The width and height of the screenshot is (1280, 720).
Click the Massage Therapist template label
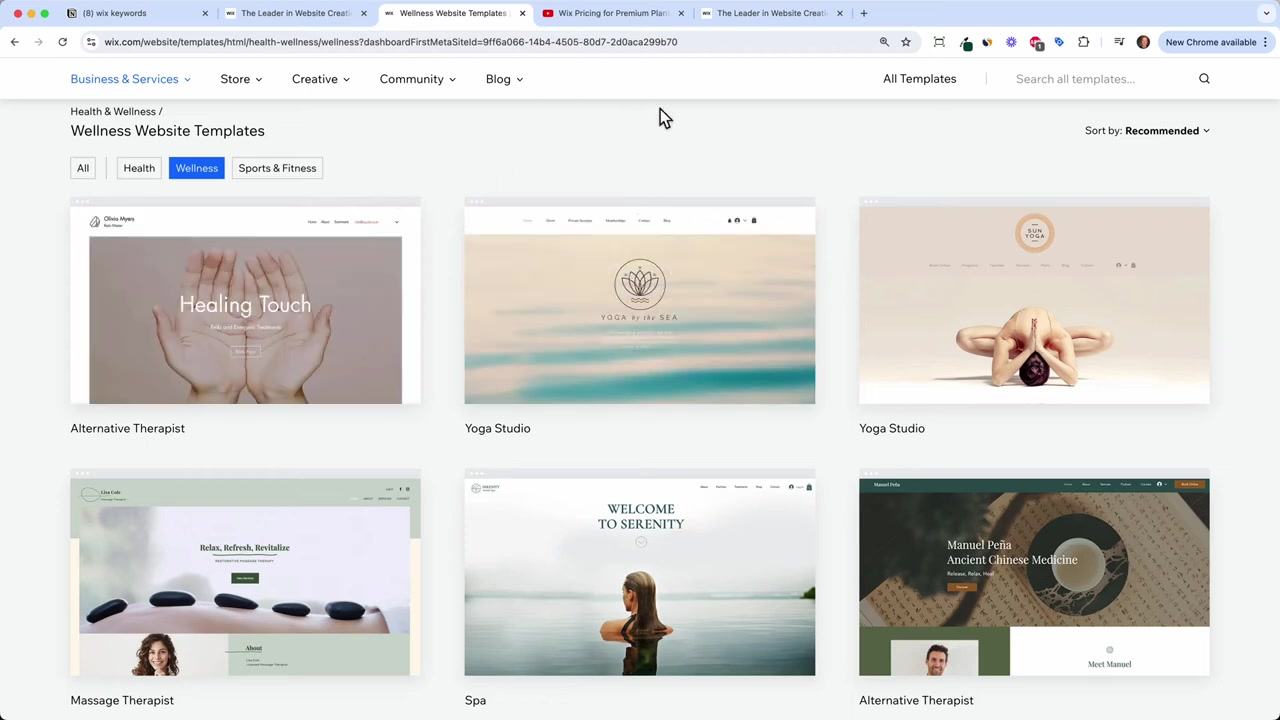[122, 700]
